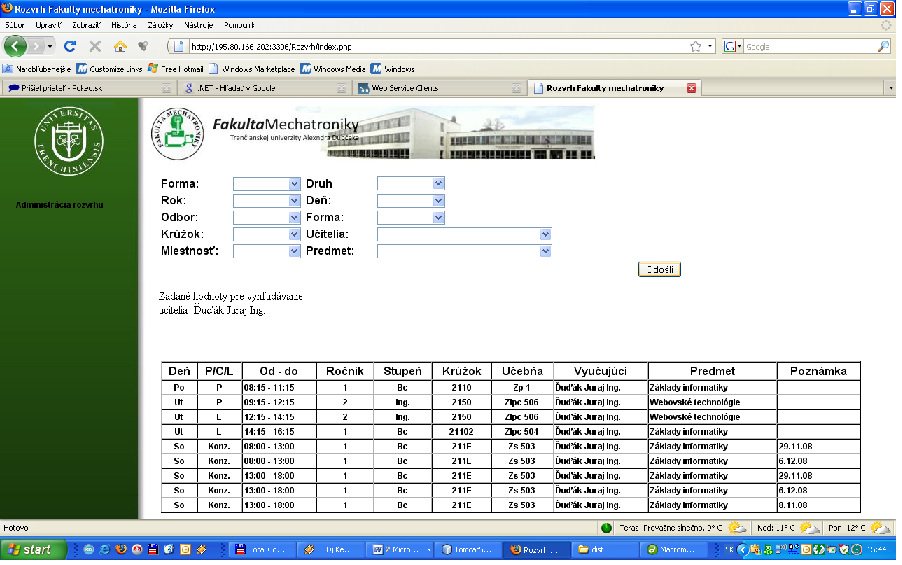This screenshot has height=565, width=902.
Task: Open the Windows bookmark
Action: click(x=392, y=68)
